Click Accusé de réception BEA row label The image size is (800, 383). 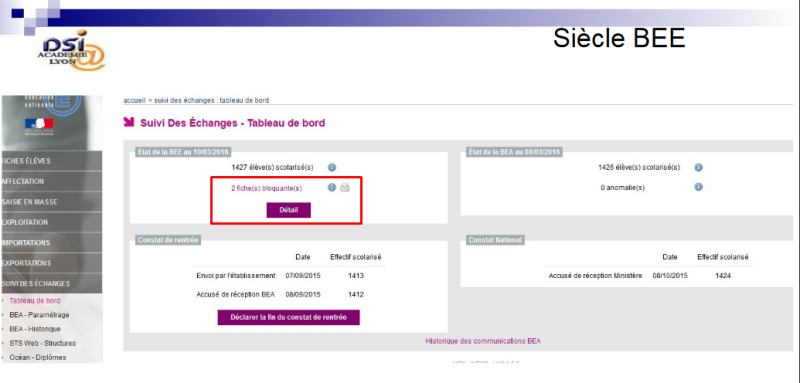(x=236, y=295)
